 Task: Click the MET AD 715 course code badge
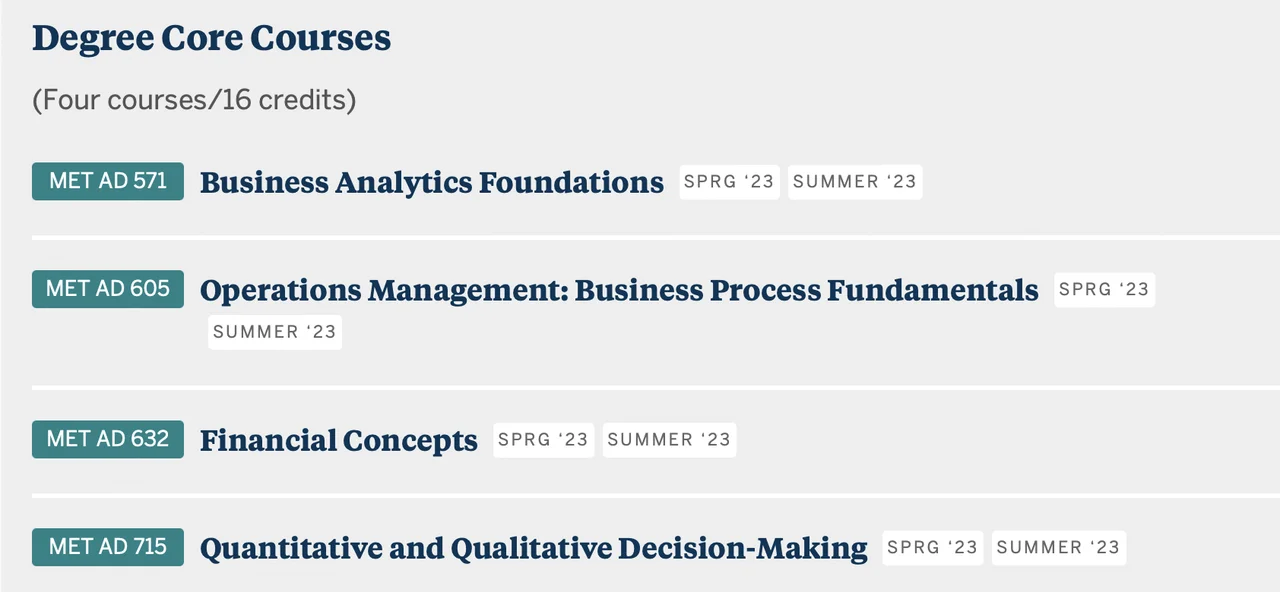[x=108, y=547]
